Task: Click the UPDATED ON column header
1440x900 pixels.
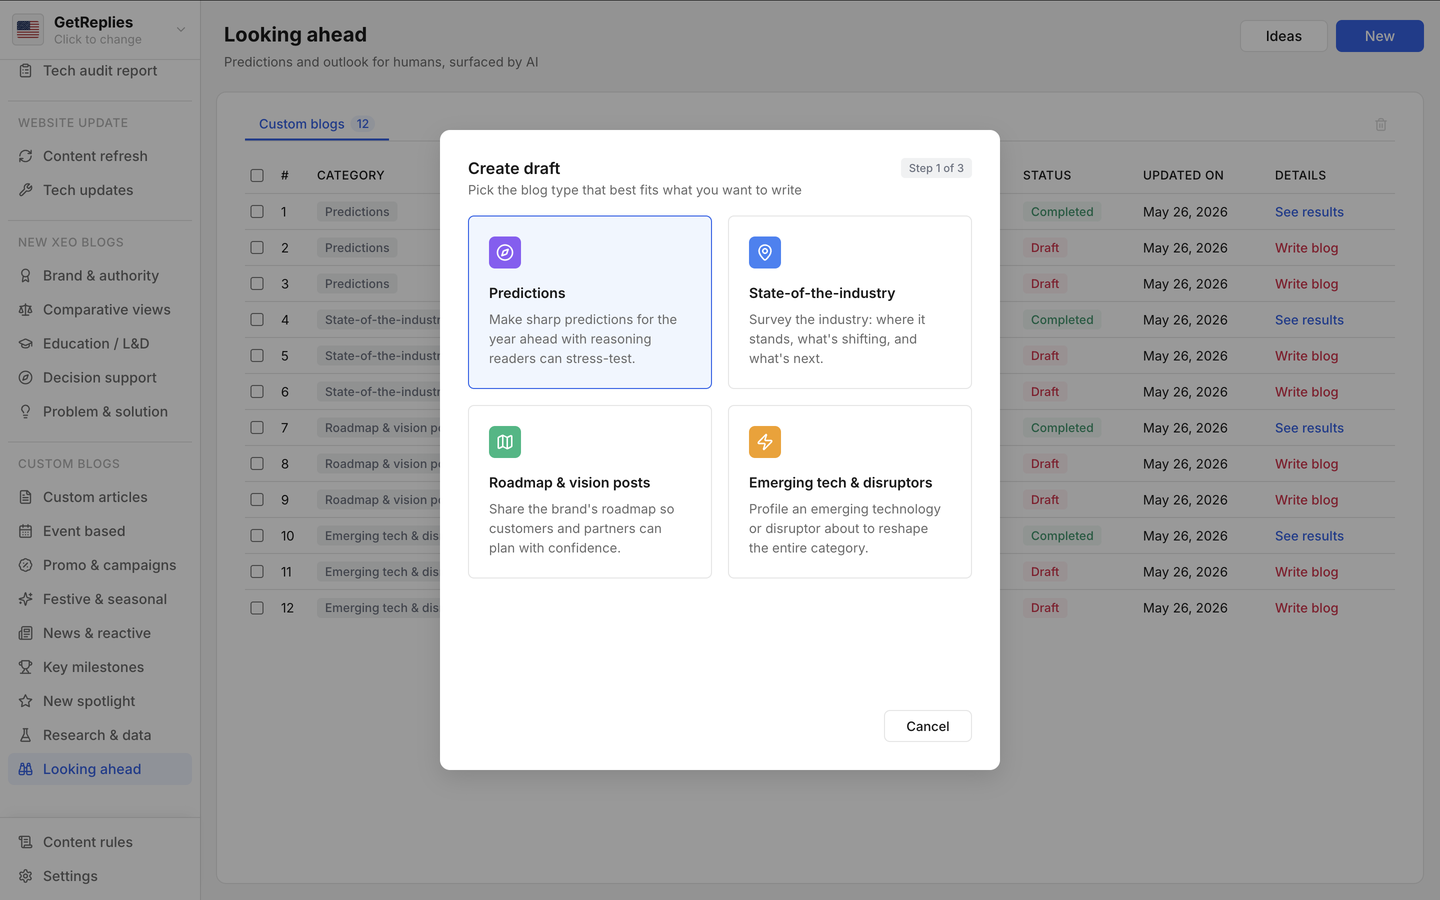Action: click(x=1183, y=175)
